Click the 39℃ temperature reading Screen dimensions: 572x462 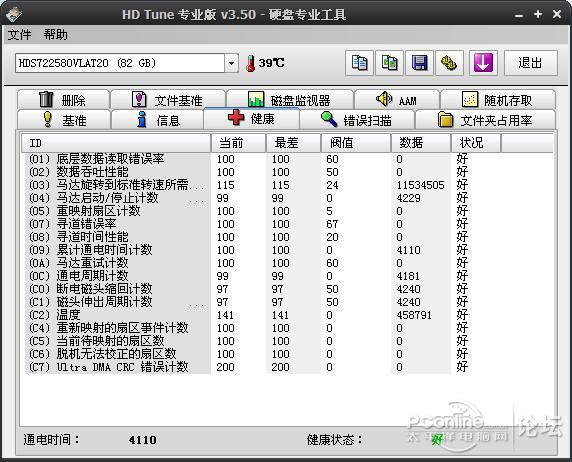(x=271, y=63)
